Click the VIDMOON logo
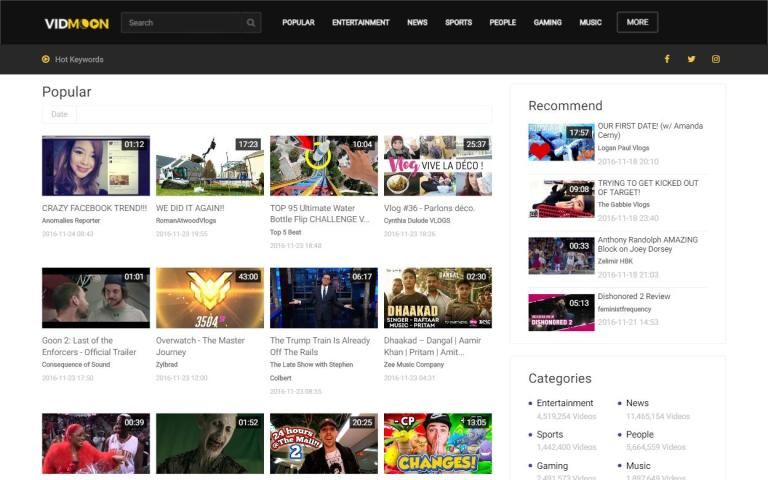The width and height of the screenshot is (768, 480). 76,22
